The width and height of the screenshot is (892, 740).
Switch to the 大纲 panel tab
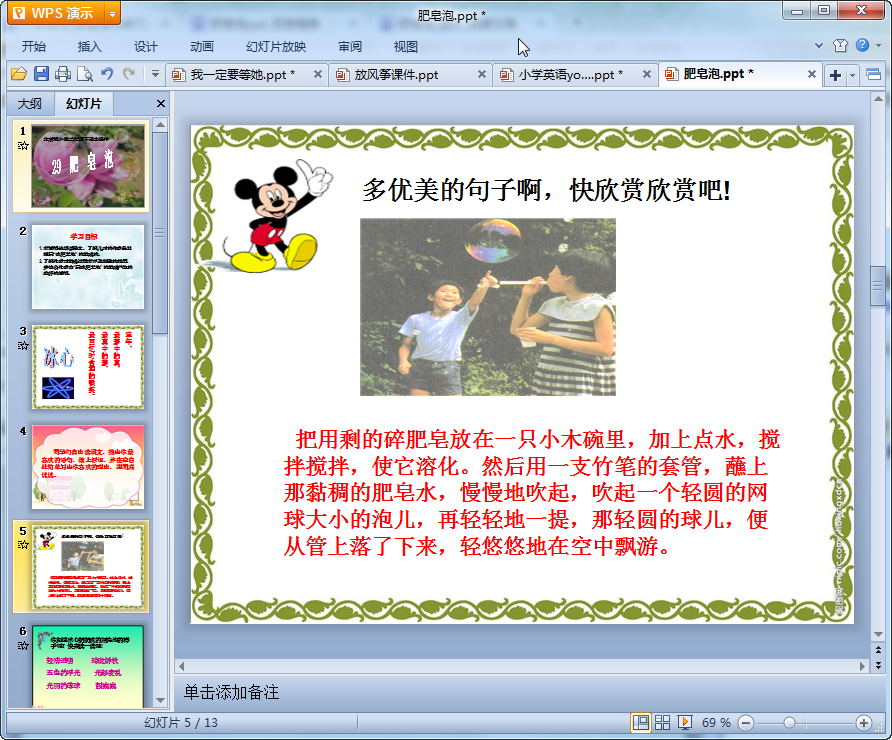pos(30,104)
